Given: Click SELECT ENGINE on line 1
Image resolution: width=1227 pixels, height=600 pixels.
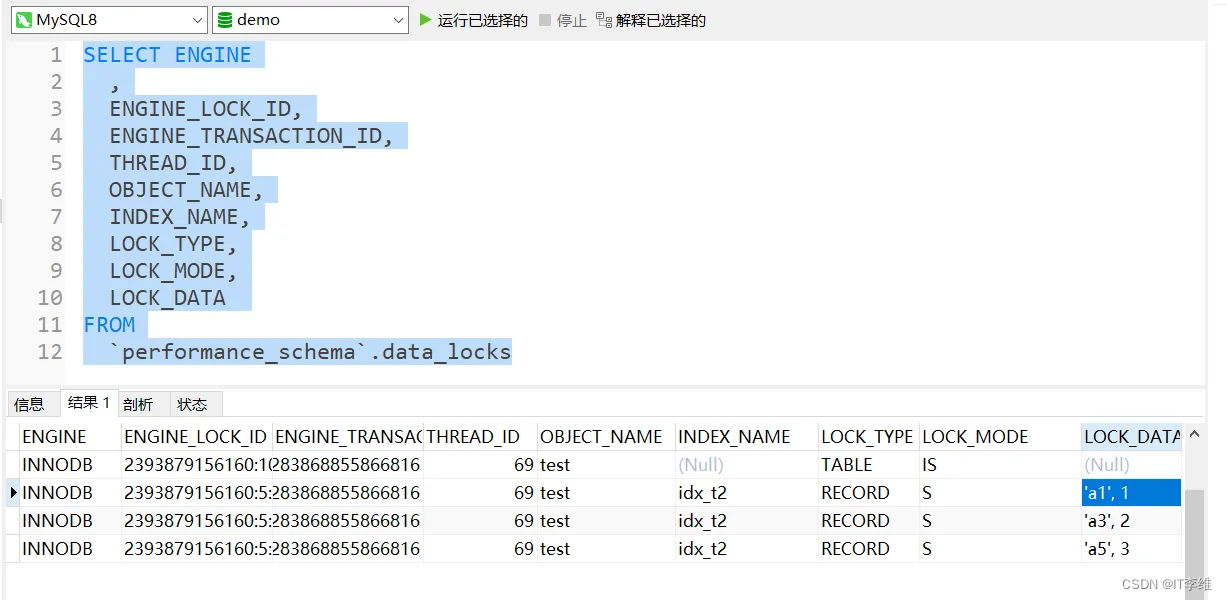Looking at the screenshot, I should (x=167, y=55).
